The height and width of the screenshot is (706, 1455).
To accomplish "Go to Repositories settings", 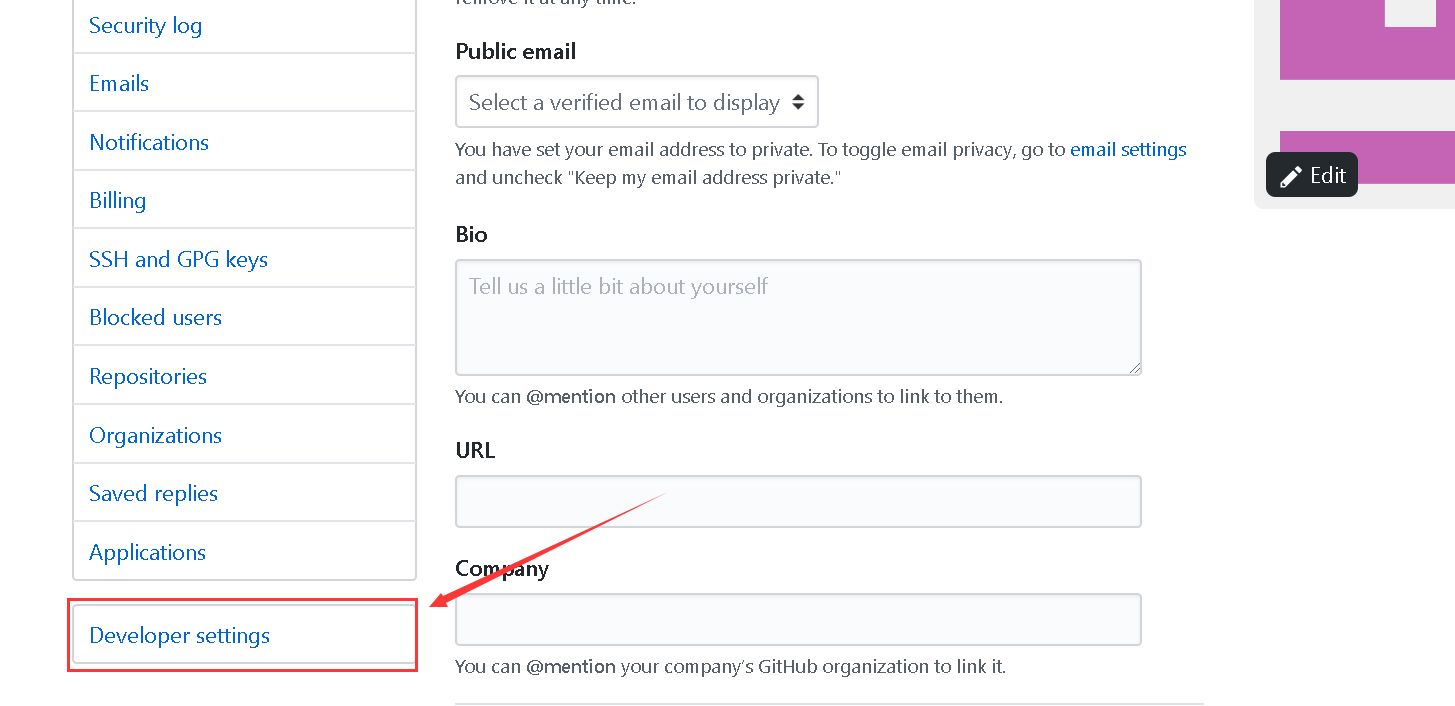I will click(244, 376).
